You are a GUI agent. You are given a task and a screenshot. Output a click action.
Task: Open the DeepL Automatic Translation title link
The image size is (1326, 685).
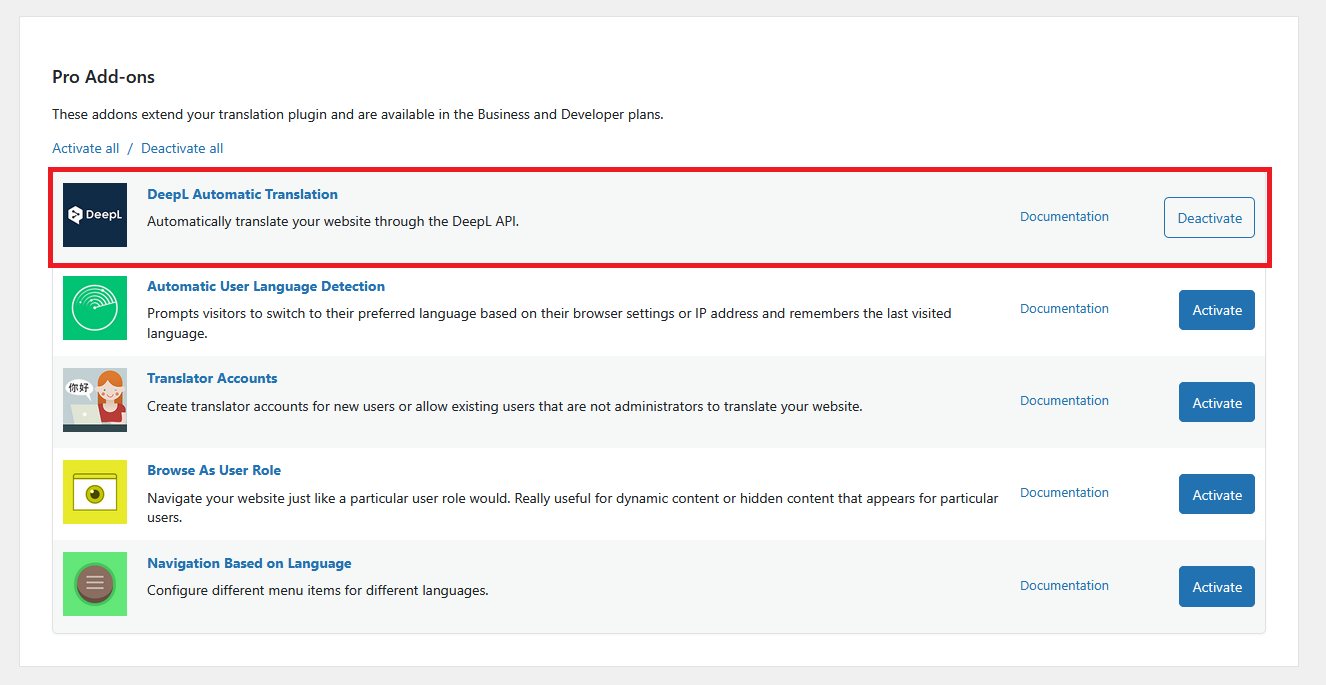[242, 194]
